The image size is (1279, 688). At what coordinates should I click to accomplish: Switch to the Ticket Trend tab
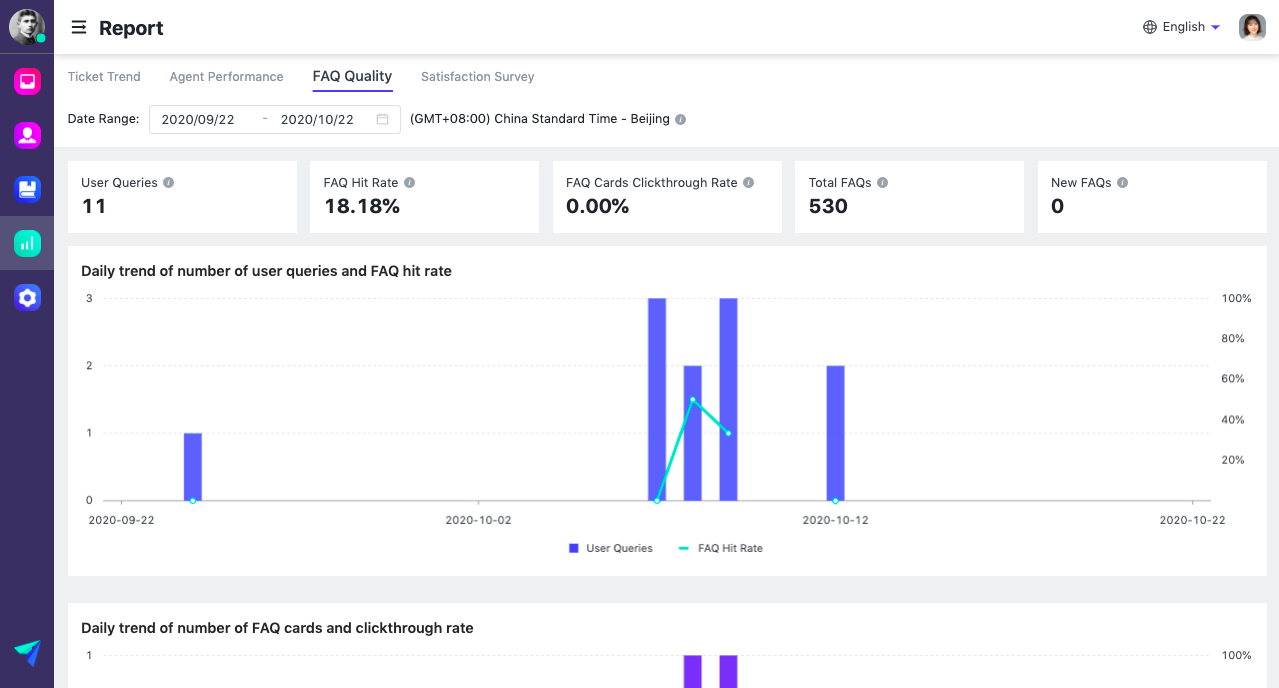[104, 77]
